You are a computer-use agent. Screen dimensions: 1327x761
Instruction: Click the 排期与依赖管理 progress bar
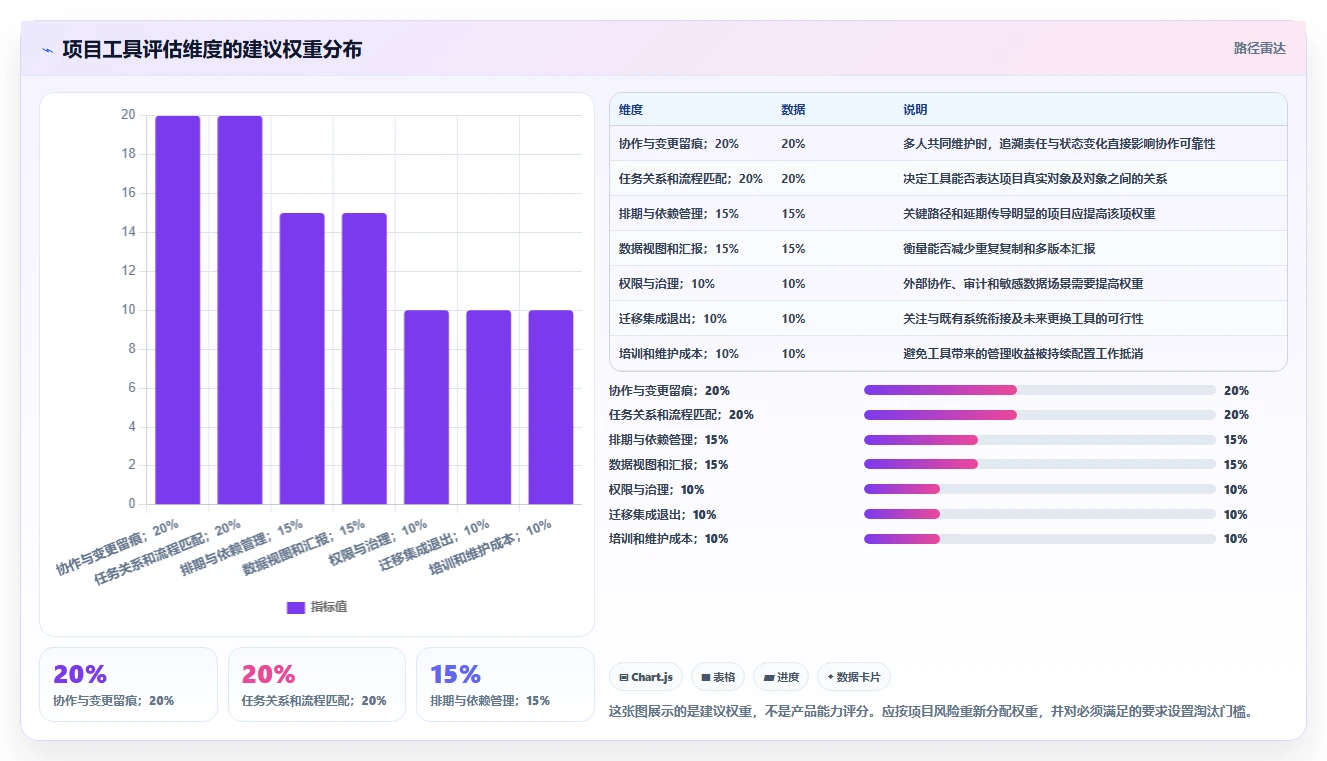point(1040,439)
